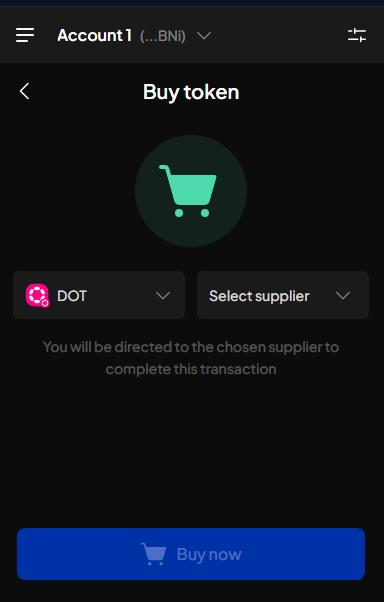
Task: Click the supplier redirection notice text
Action: [191, 358]
